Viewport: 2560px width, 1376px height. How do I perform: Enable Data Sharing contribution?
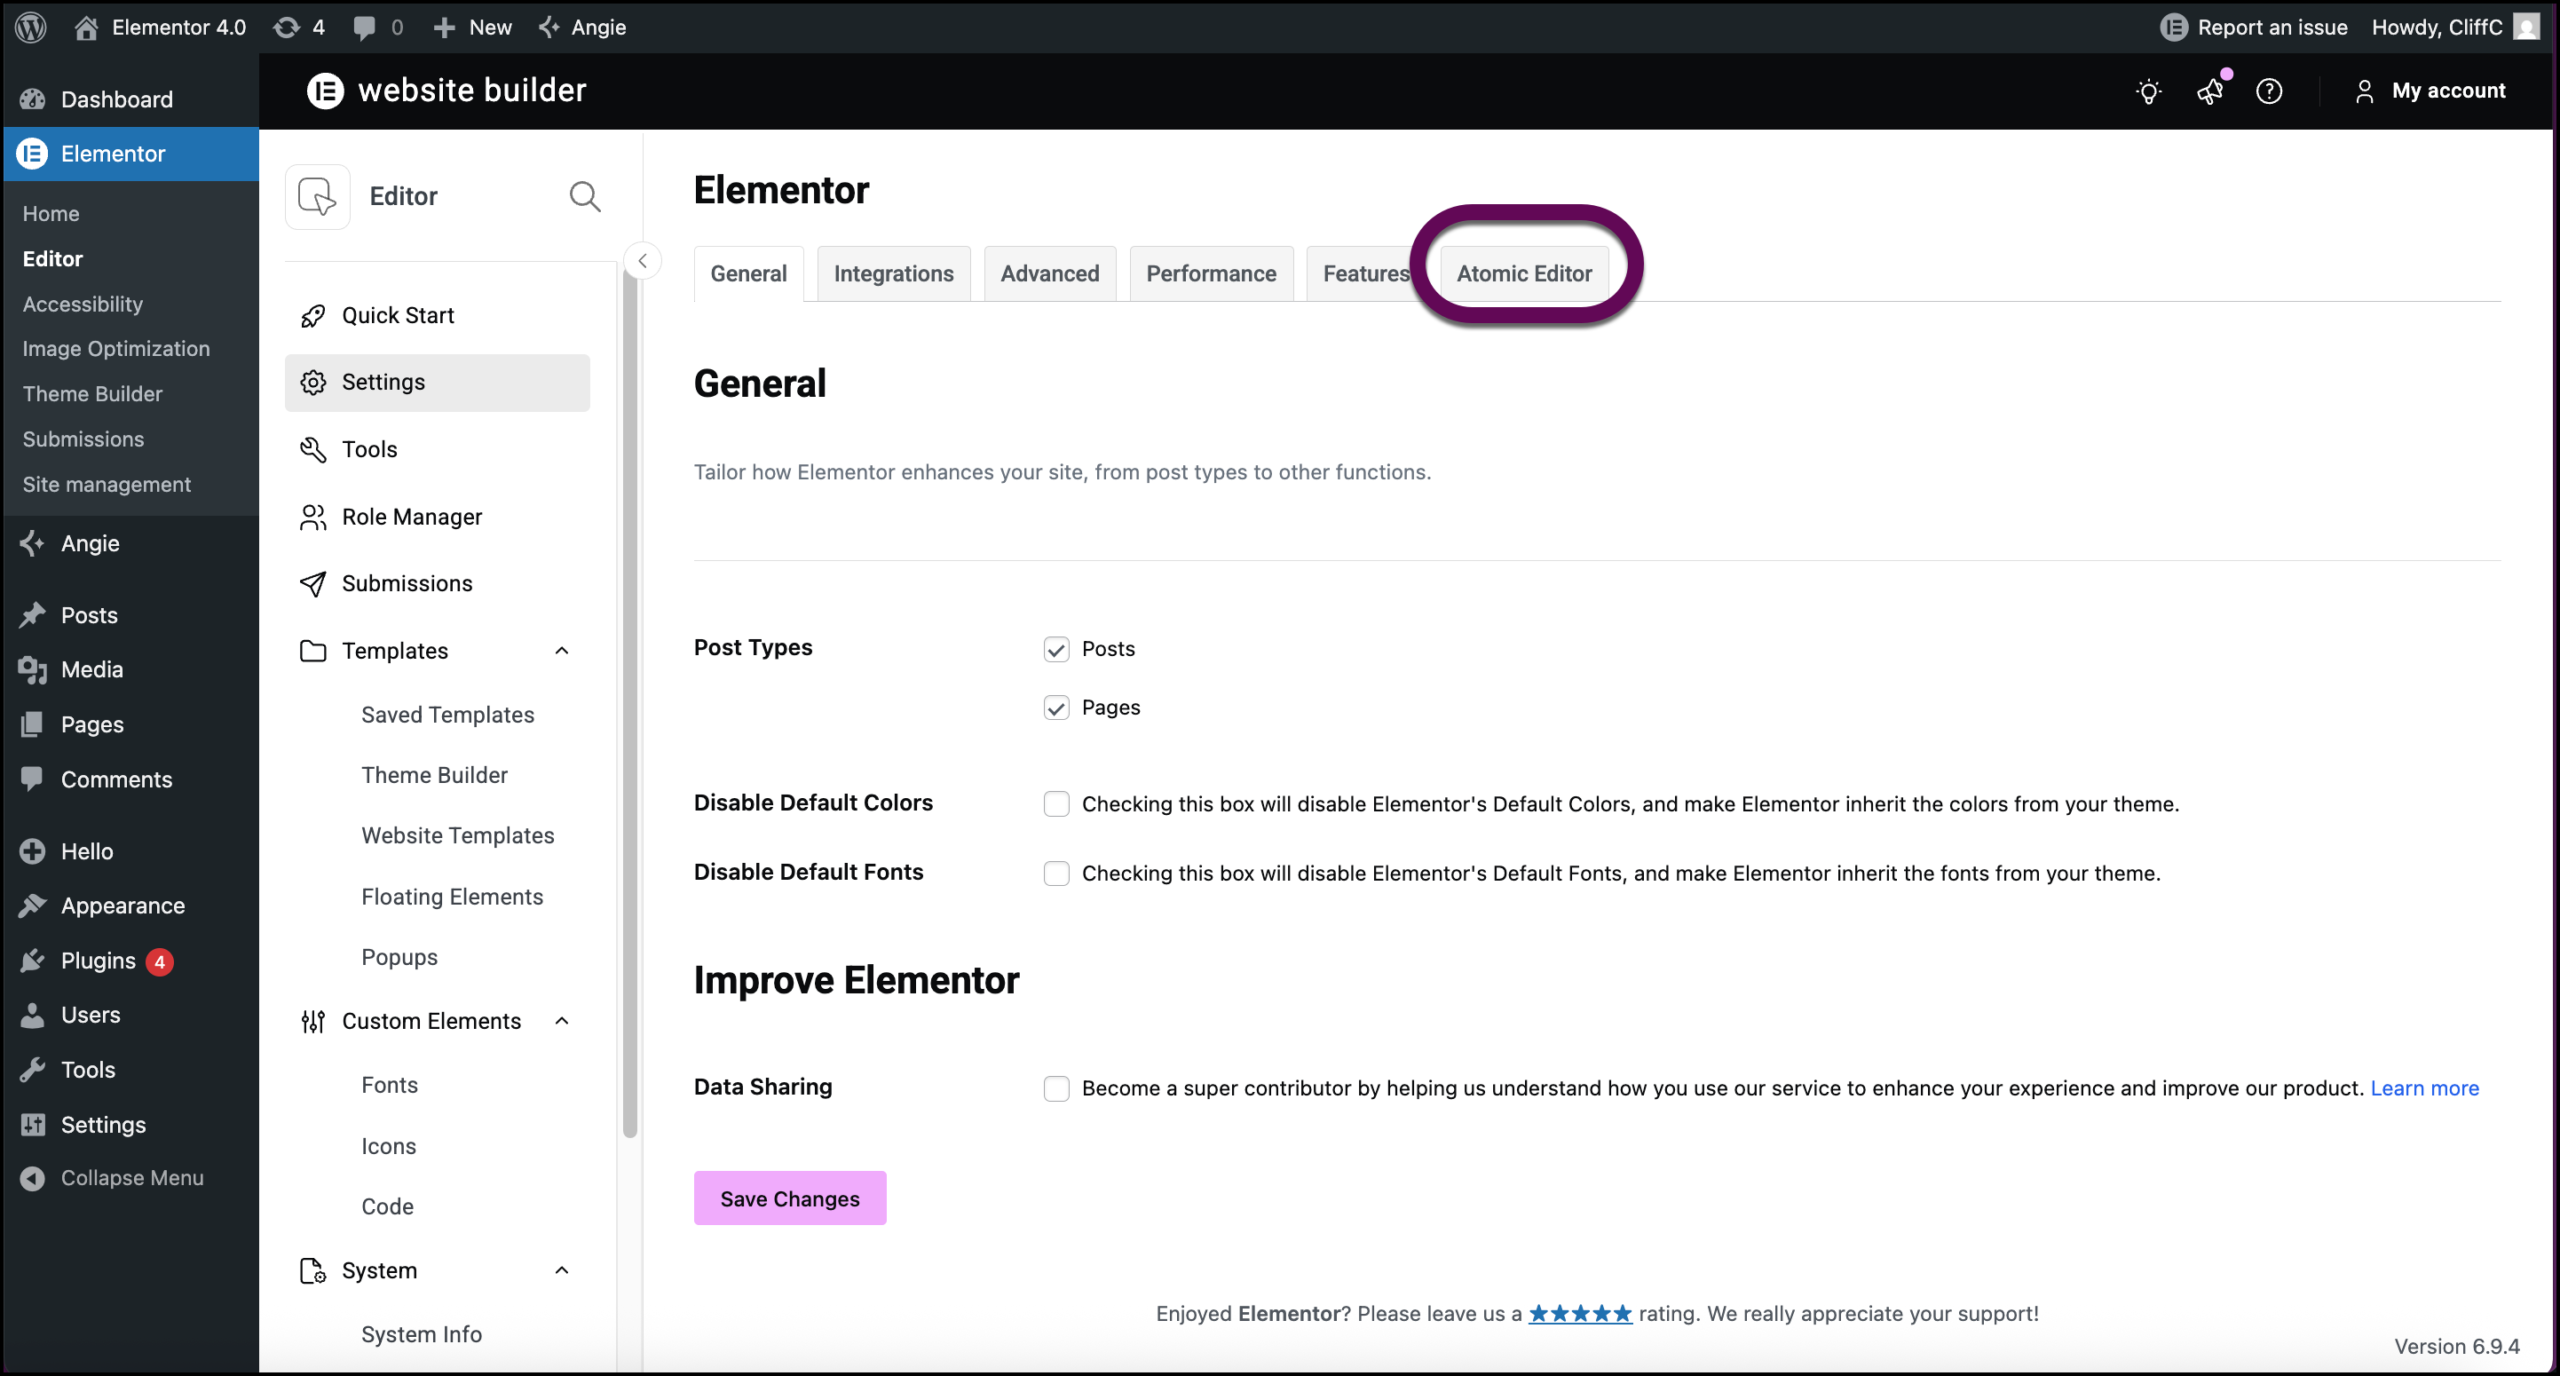click(x=1057, y=1088)
